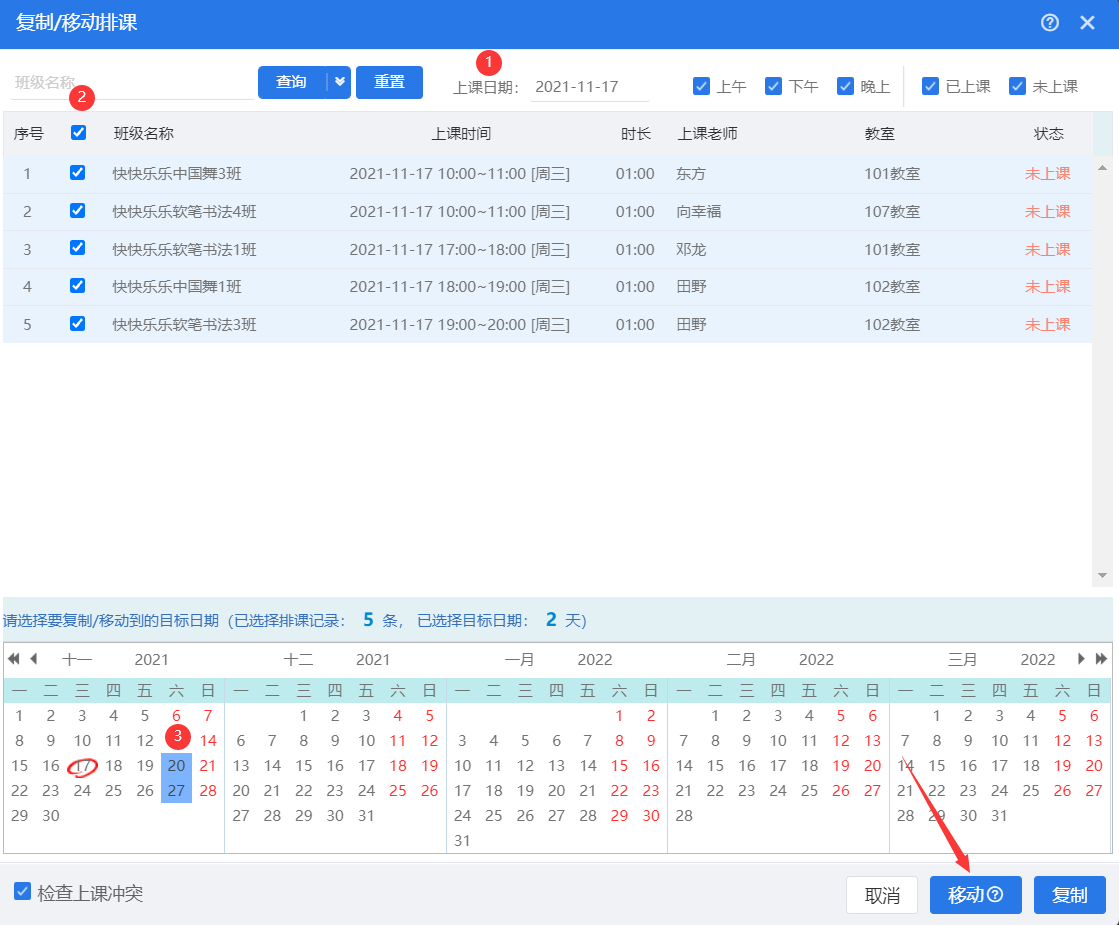
Task: Click the 一月 2022 month header
Action: 558,659
